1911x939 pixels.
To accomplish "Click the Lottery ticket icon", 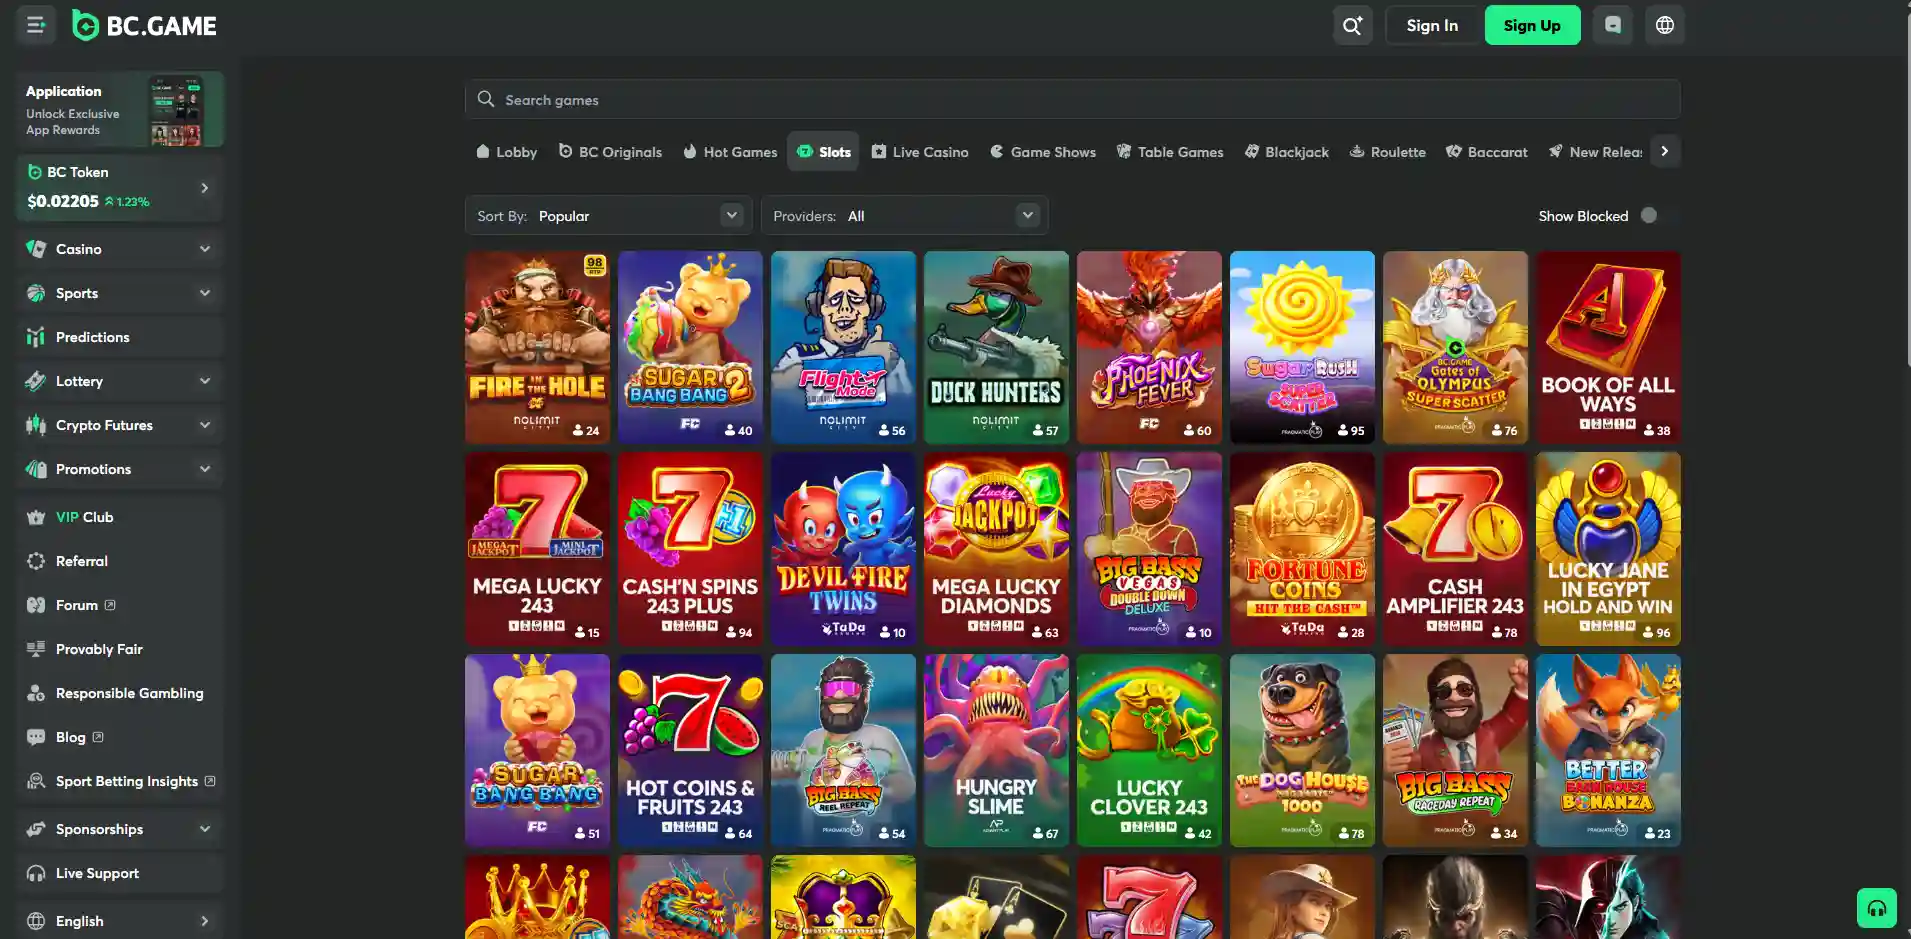I will (36, 381).
